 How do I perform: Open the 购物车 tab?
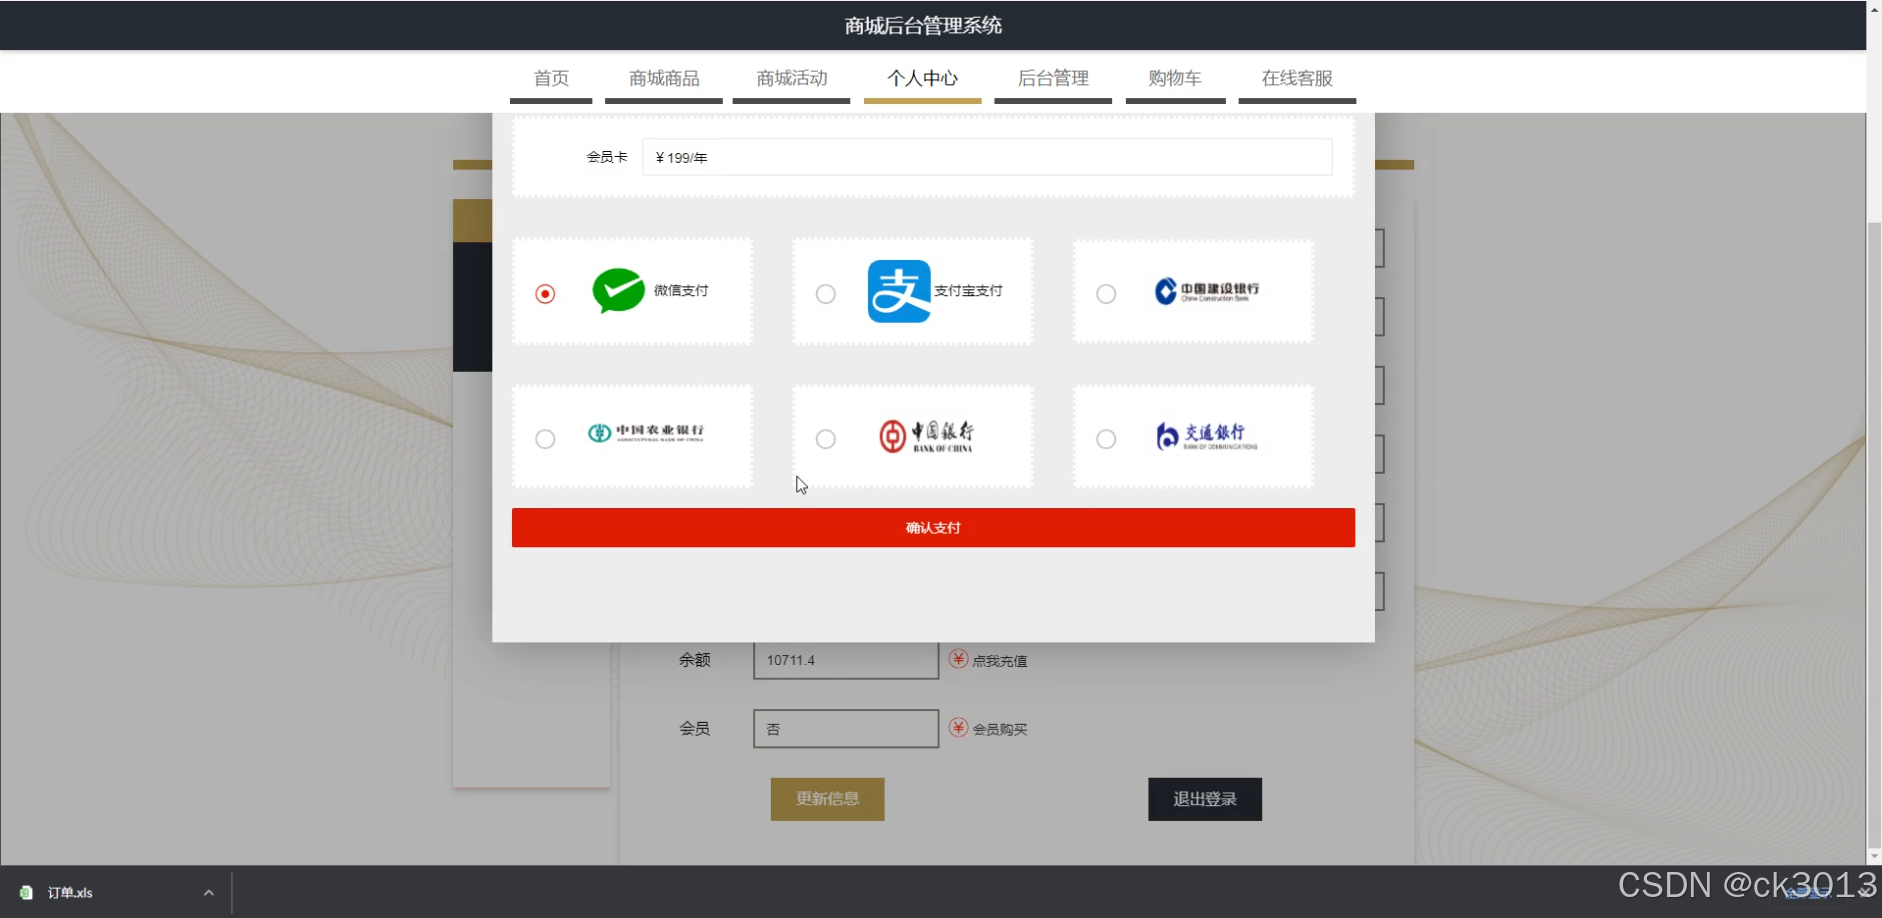point(1175,79)
